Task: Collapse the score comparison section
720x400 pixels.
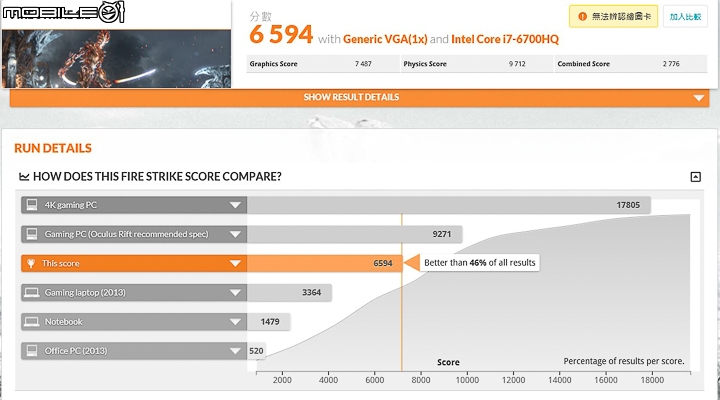Action: pos(696,177)
